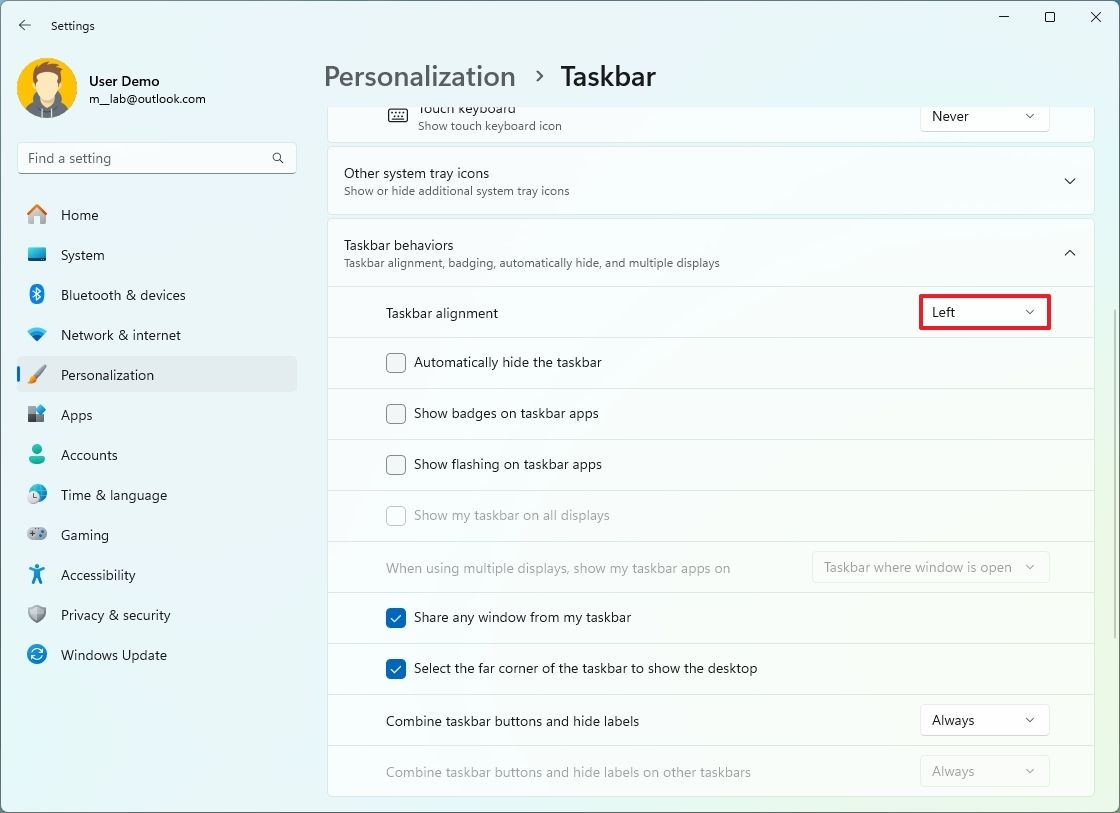Navigate back via Personalization breadcrumb

click(x=419, y=76)
